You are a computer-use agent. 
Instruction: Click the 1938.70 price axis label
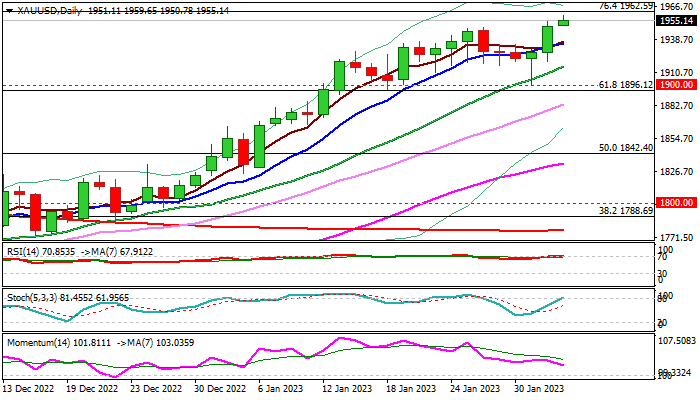pos(677,40)
